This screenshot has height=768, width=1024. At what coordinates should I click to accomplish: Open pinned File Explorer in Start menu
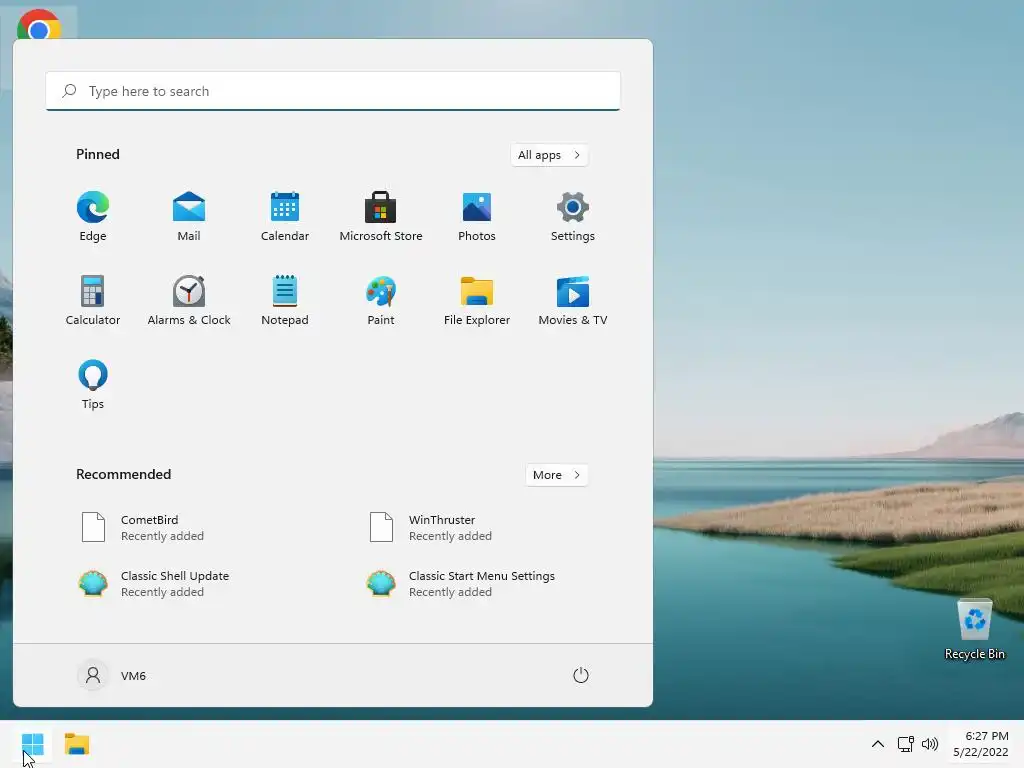pyautogui.click(x=477, y=300)
